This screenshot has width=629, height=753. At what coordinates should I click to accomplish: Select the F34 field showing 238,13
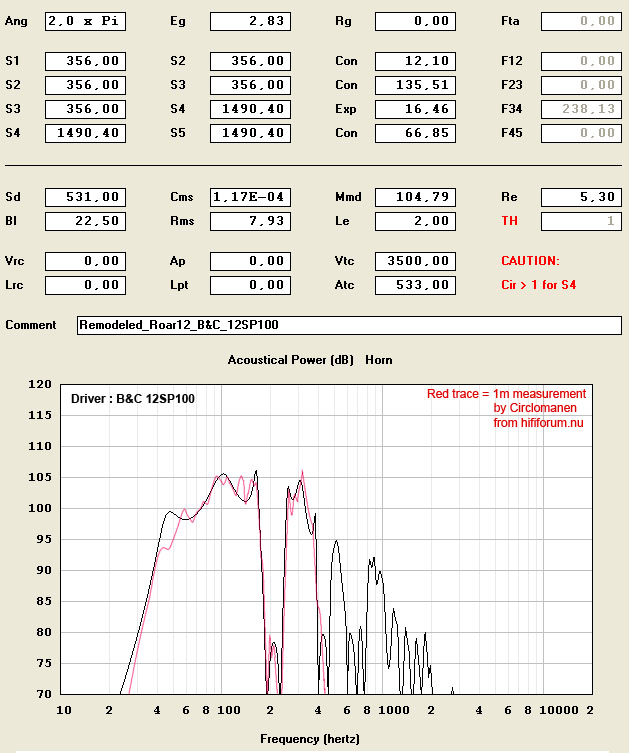tap(581, 109)
